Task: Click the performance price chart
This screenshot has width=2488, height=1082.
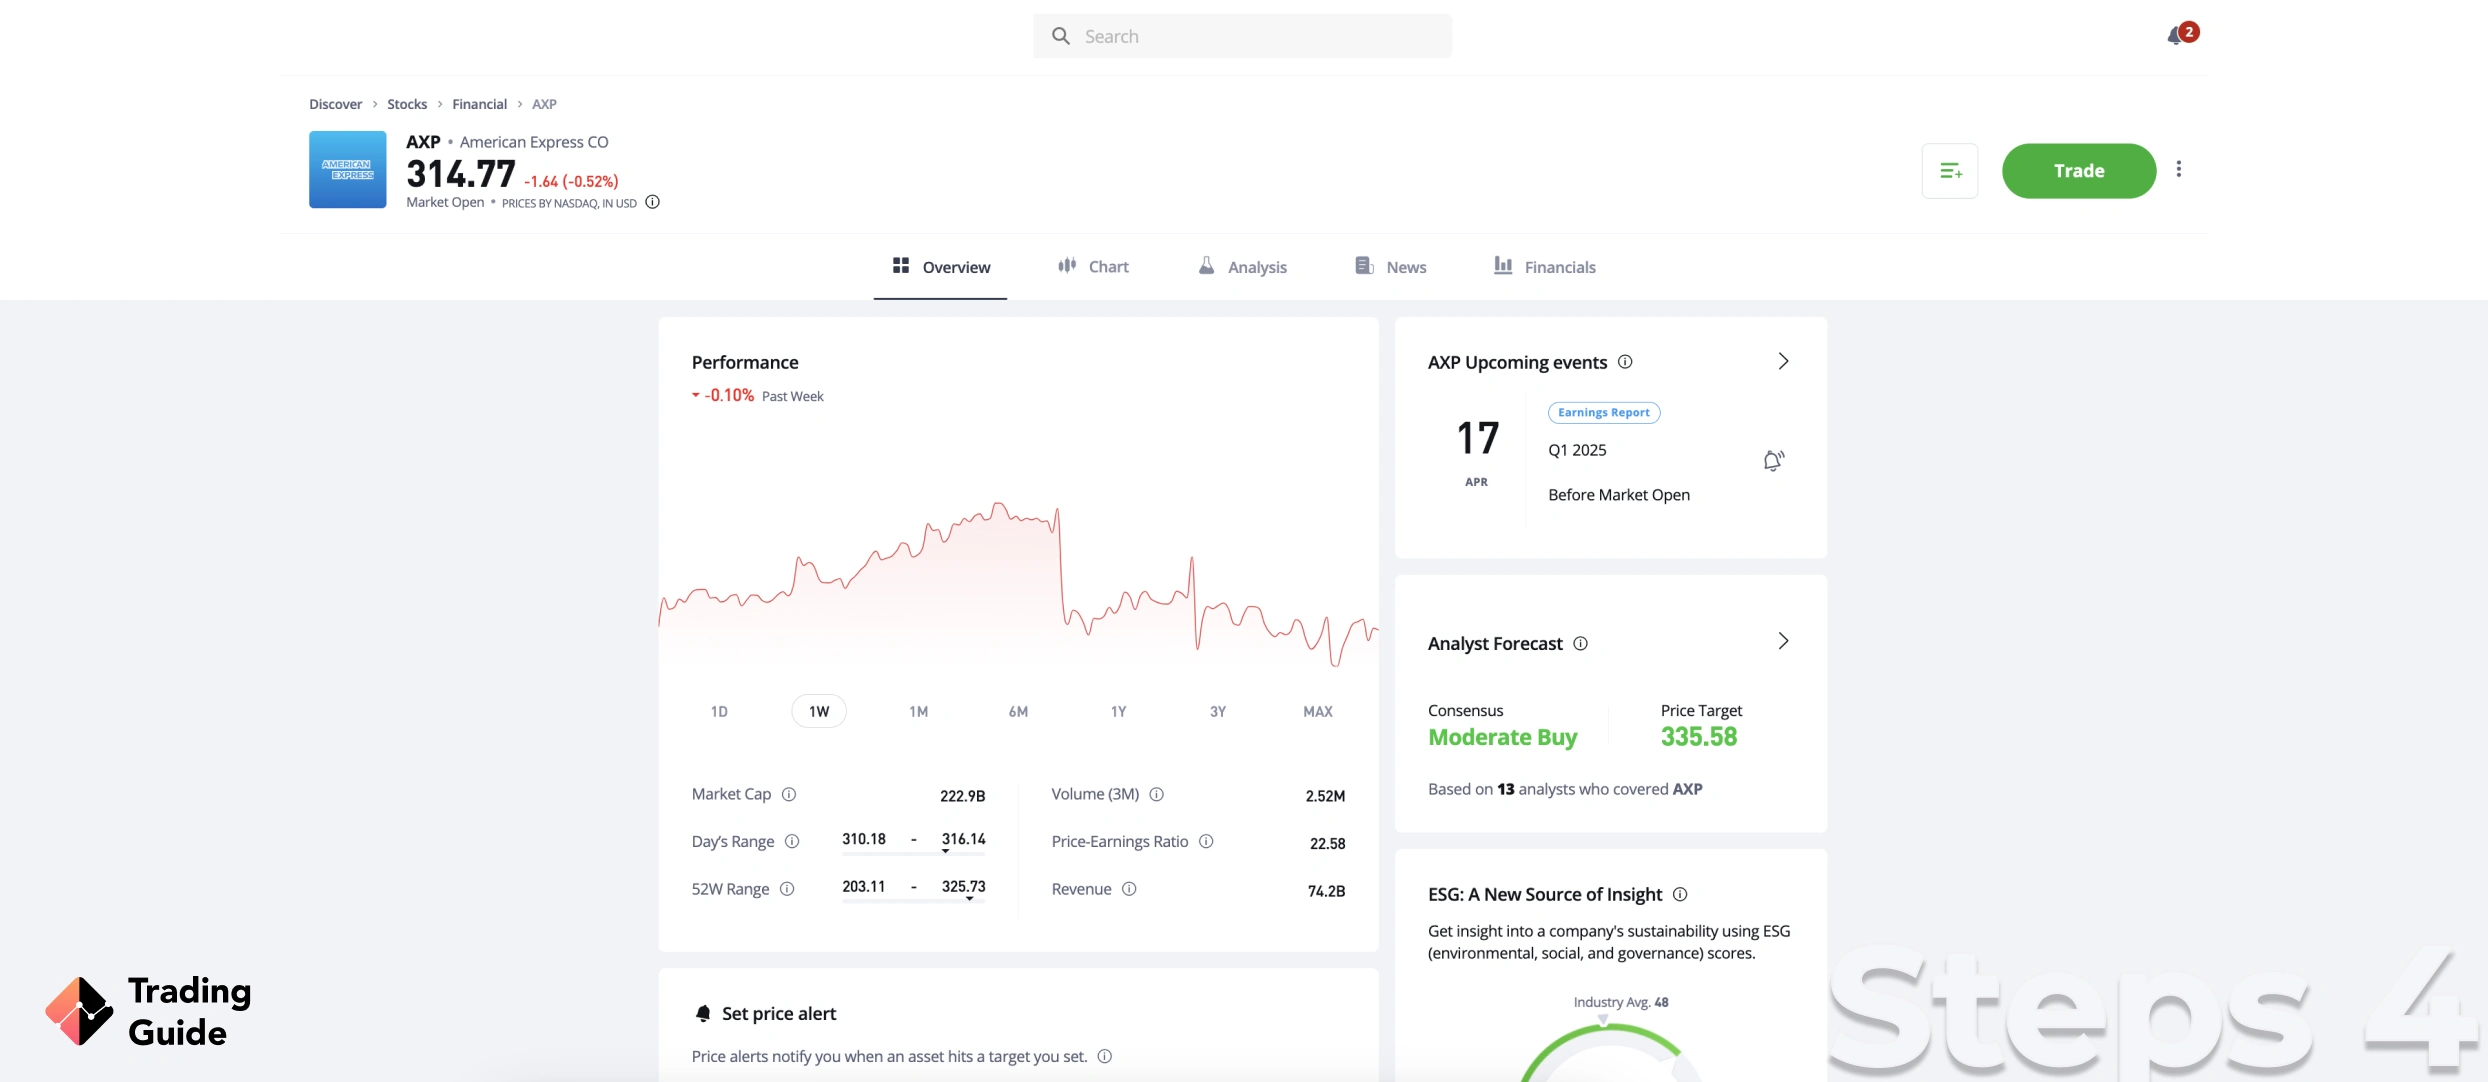Action: [x=1018, y=585]
